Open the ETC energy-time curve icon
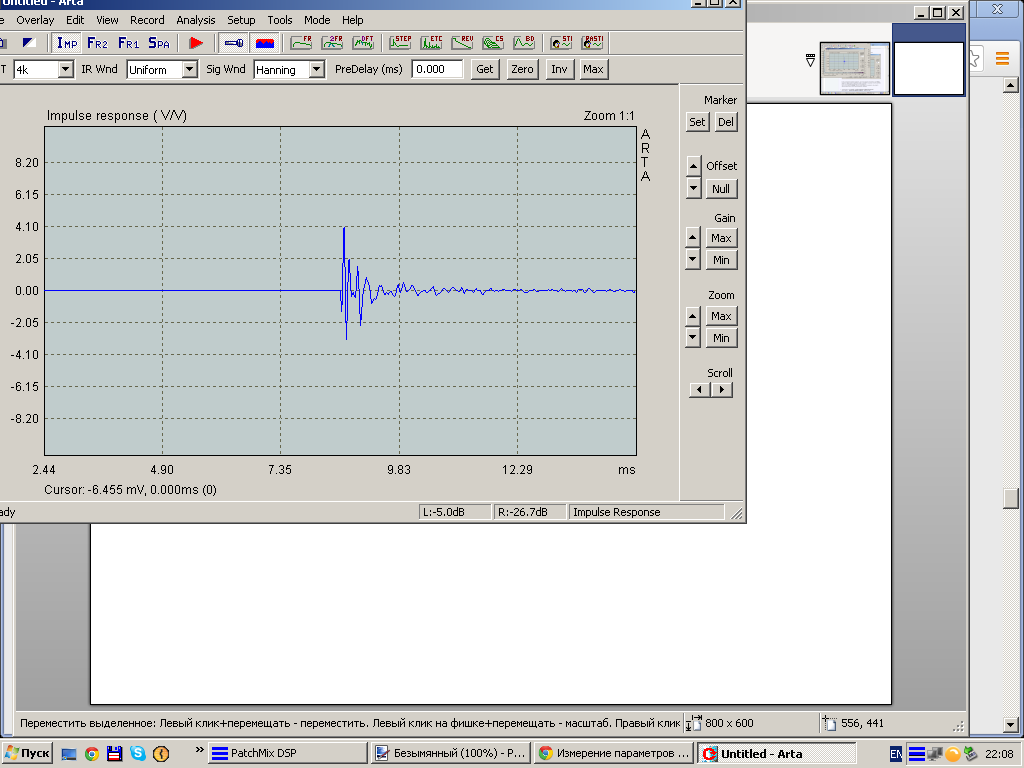1024x768 pixels. [x=432, y=43]
